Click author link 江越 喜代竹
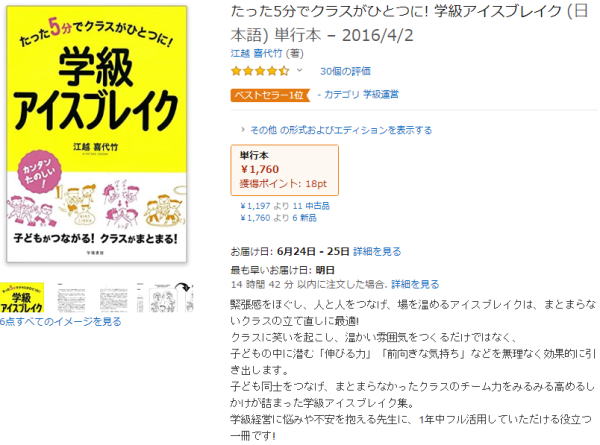Image resolution: width=600 pixels, height=445 pixels. click(256, 53)
